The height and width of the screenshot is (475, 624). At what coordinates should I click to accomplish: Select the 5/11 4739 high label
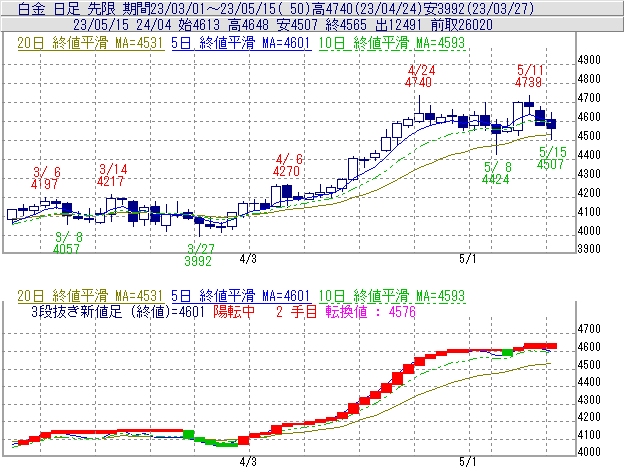coord(529,76)
